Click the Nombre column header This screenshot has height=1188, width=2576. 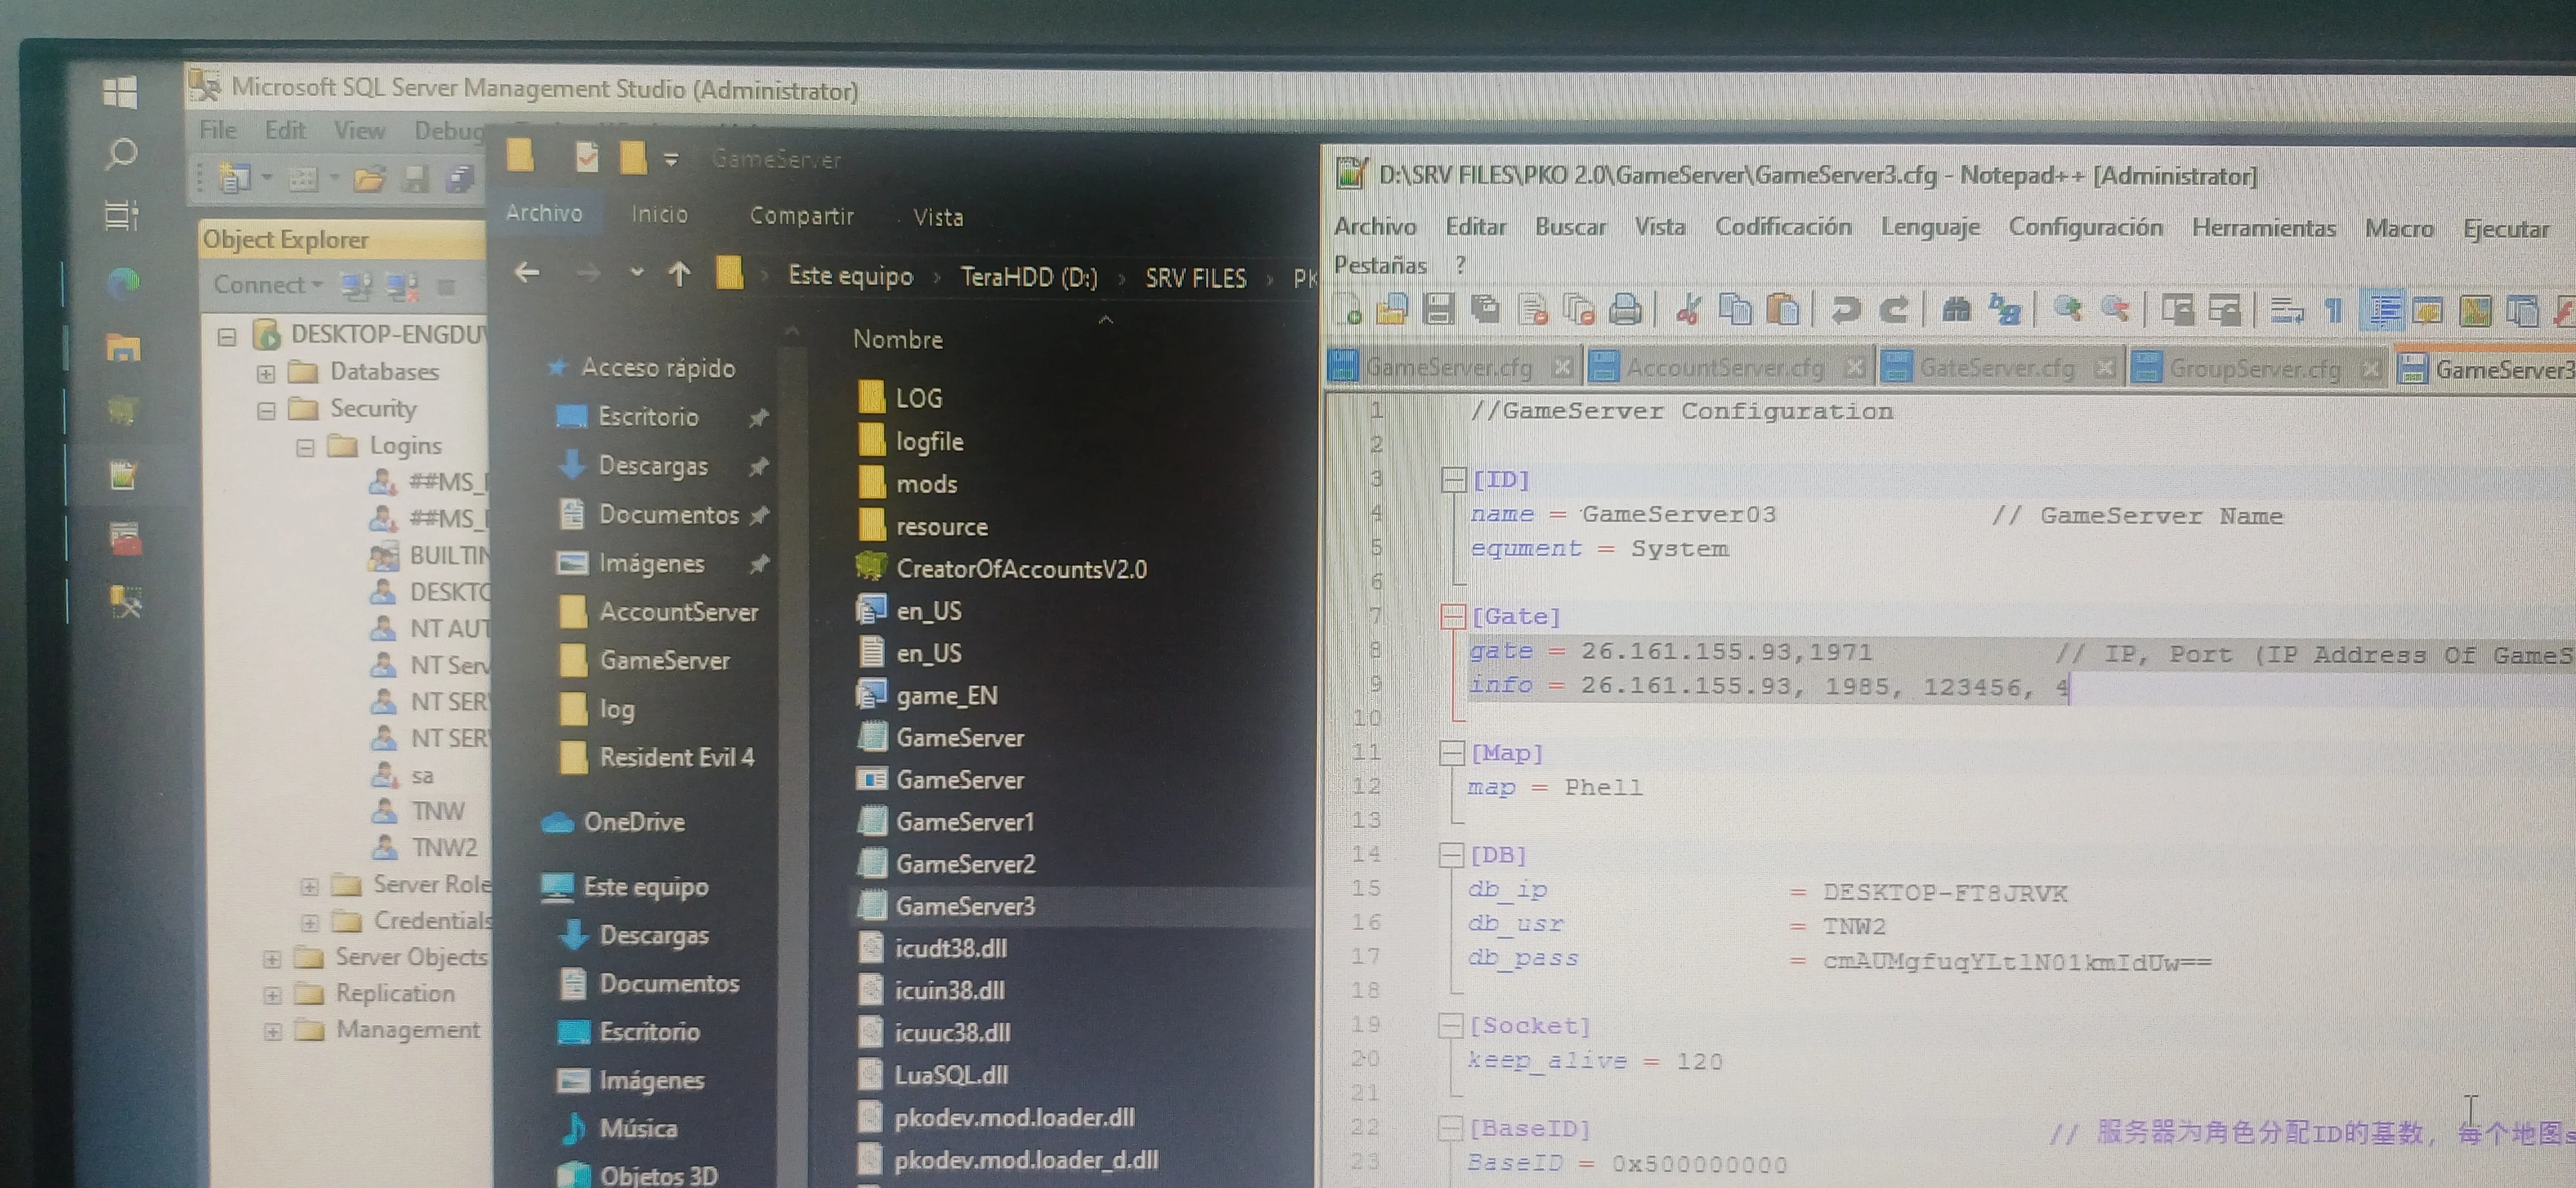[897, 339]
